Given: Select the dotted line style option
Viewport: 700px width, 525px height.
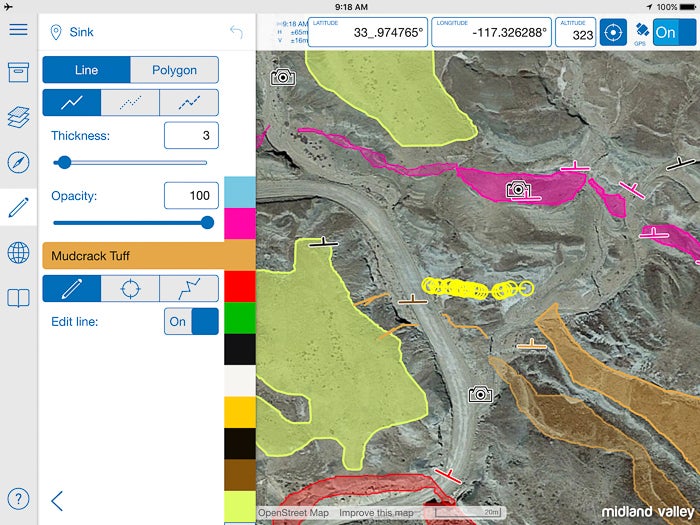Looking at the screenshot, I should tap(130, 102).
